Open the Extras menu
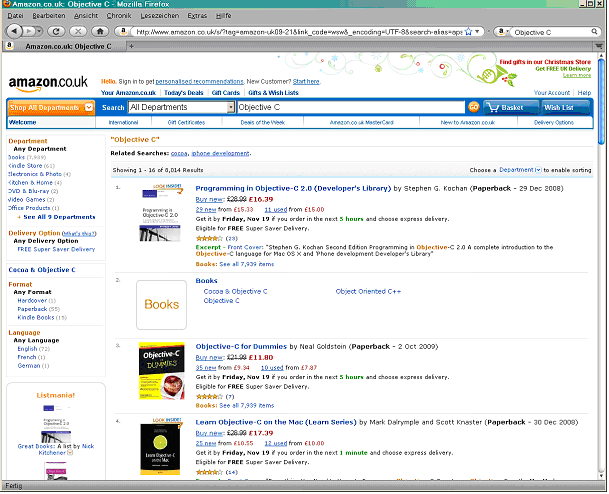This screenshot has height=494, width=609. point(197,16)
